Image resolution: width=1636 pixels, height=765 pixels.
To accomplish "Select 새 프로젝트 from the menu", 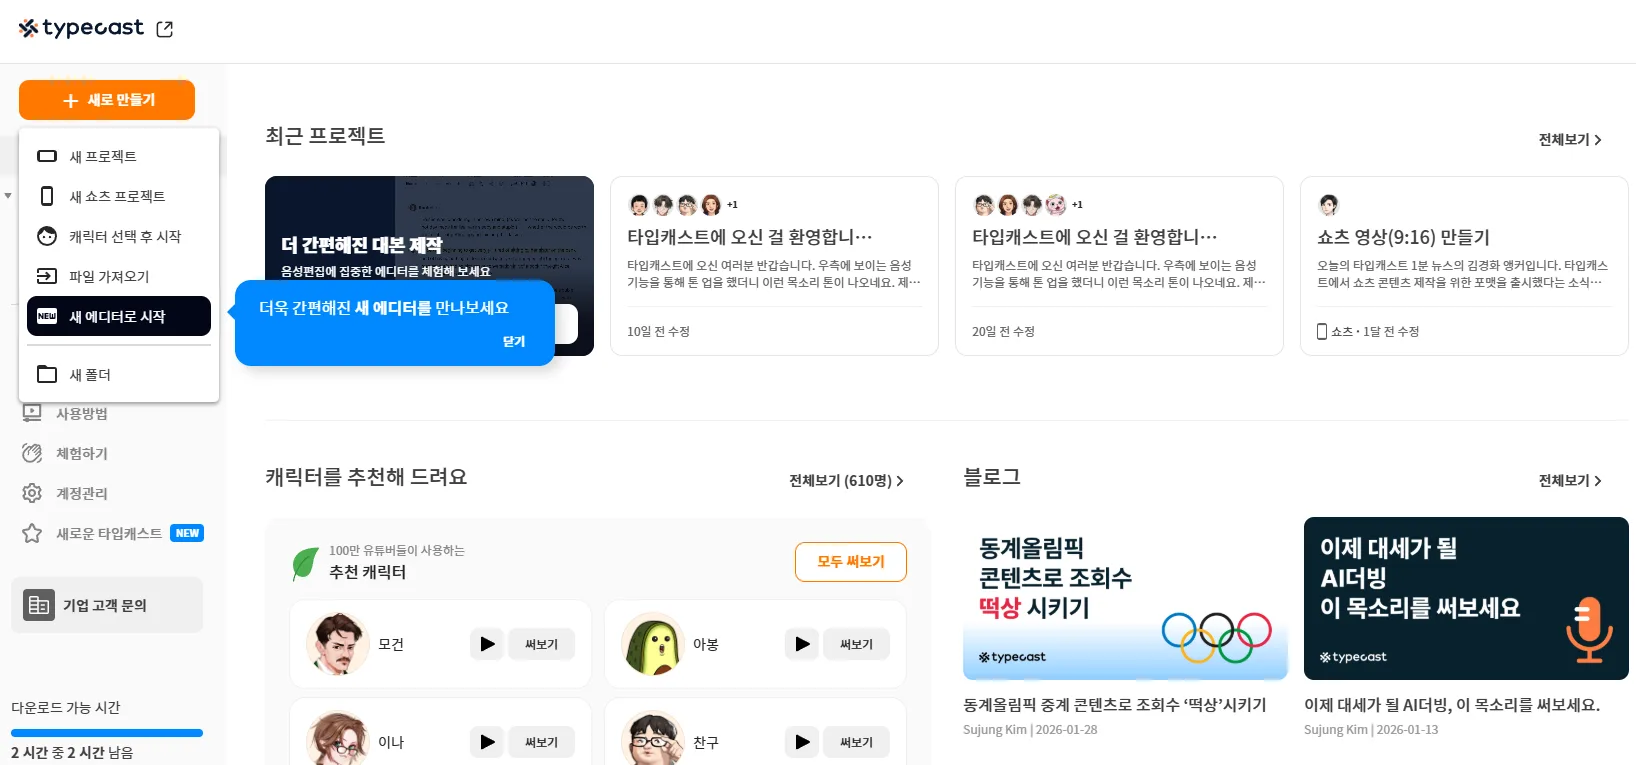I will pos(119,156).
